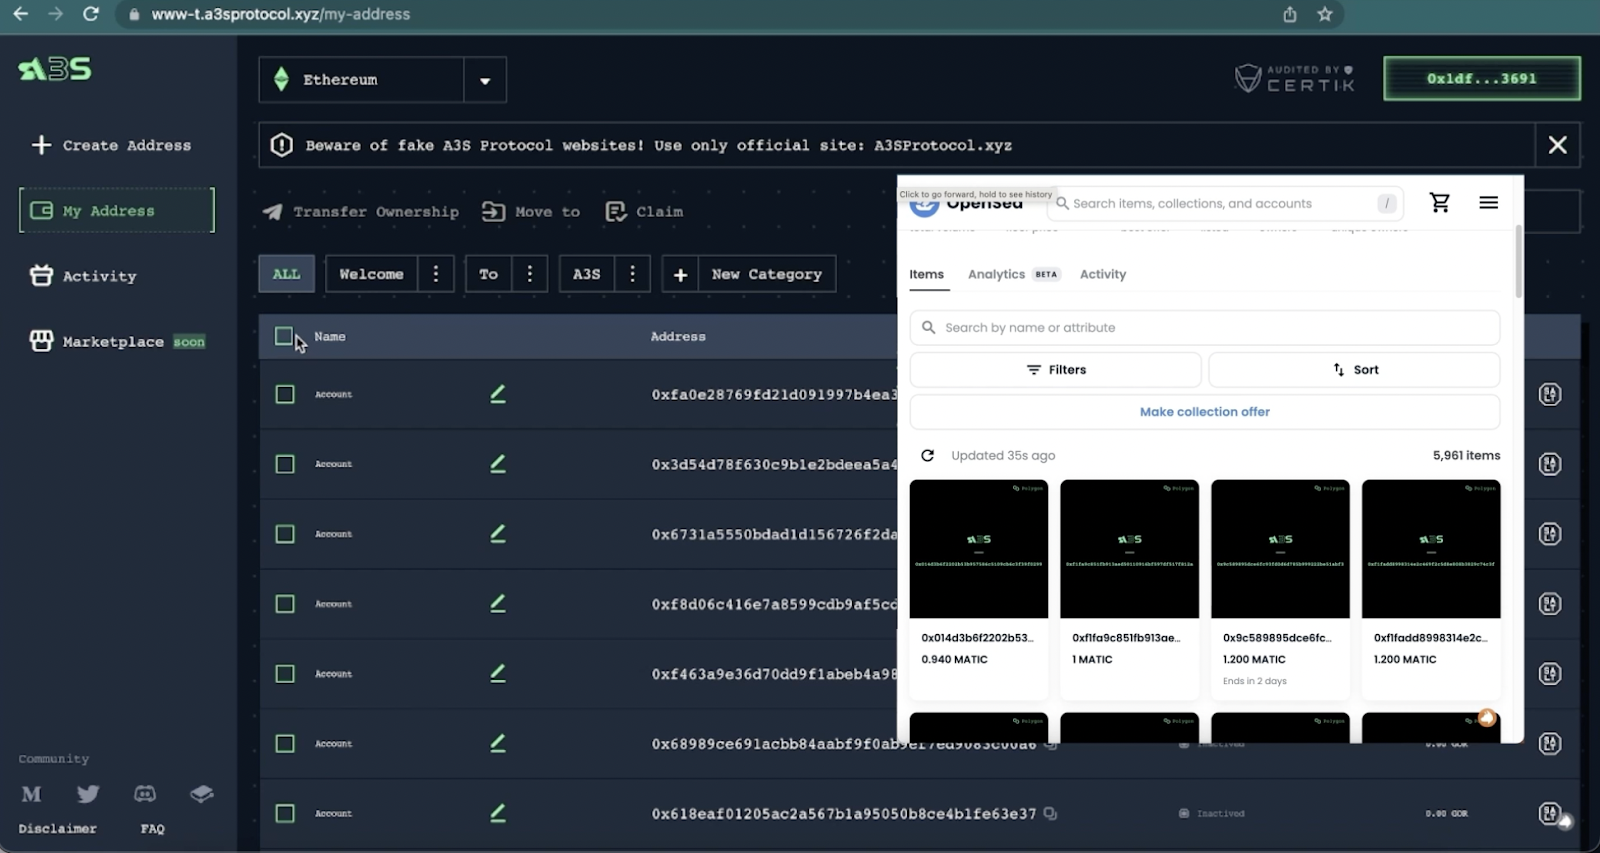Image resolution: width=1600 pixels, height=853 pixels.
Task: Toggle the select-all checkbox in Name header
Action: point(284,336)
